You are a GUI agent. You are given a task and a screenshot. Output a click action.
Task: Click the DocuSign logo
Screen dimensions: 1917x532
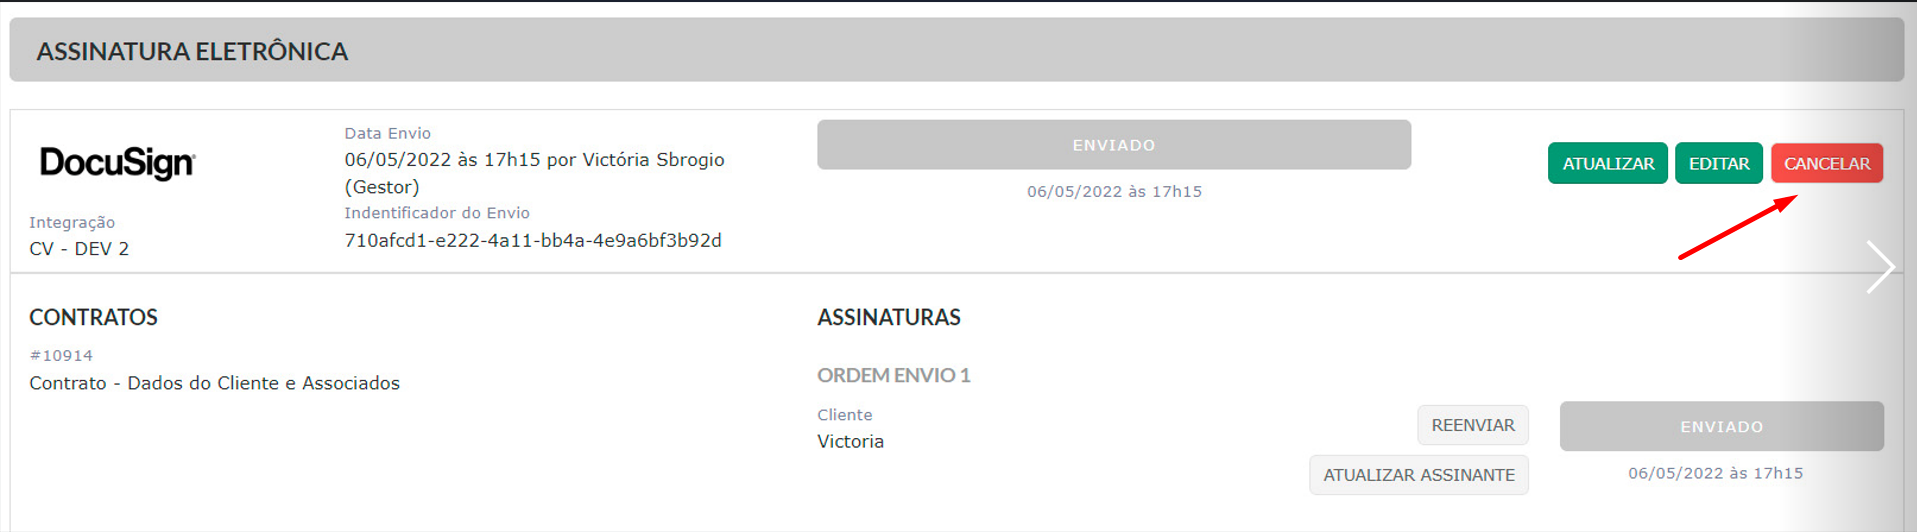pyautogui.click(x=117, y=162)
